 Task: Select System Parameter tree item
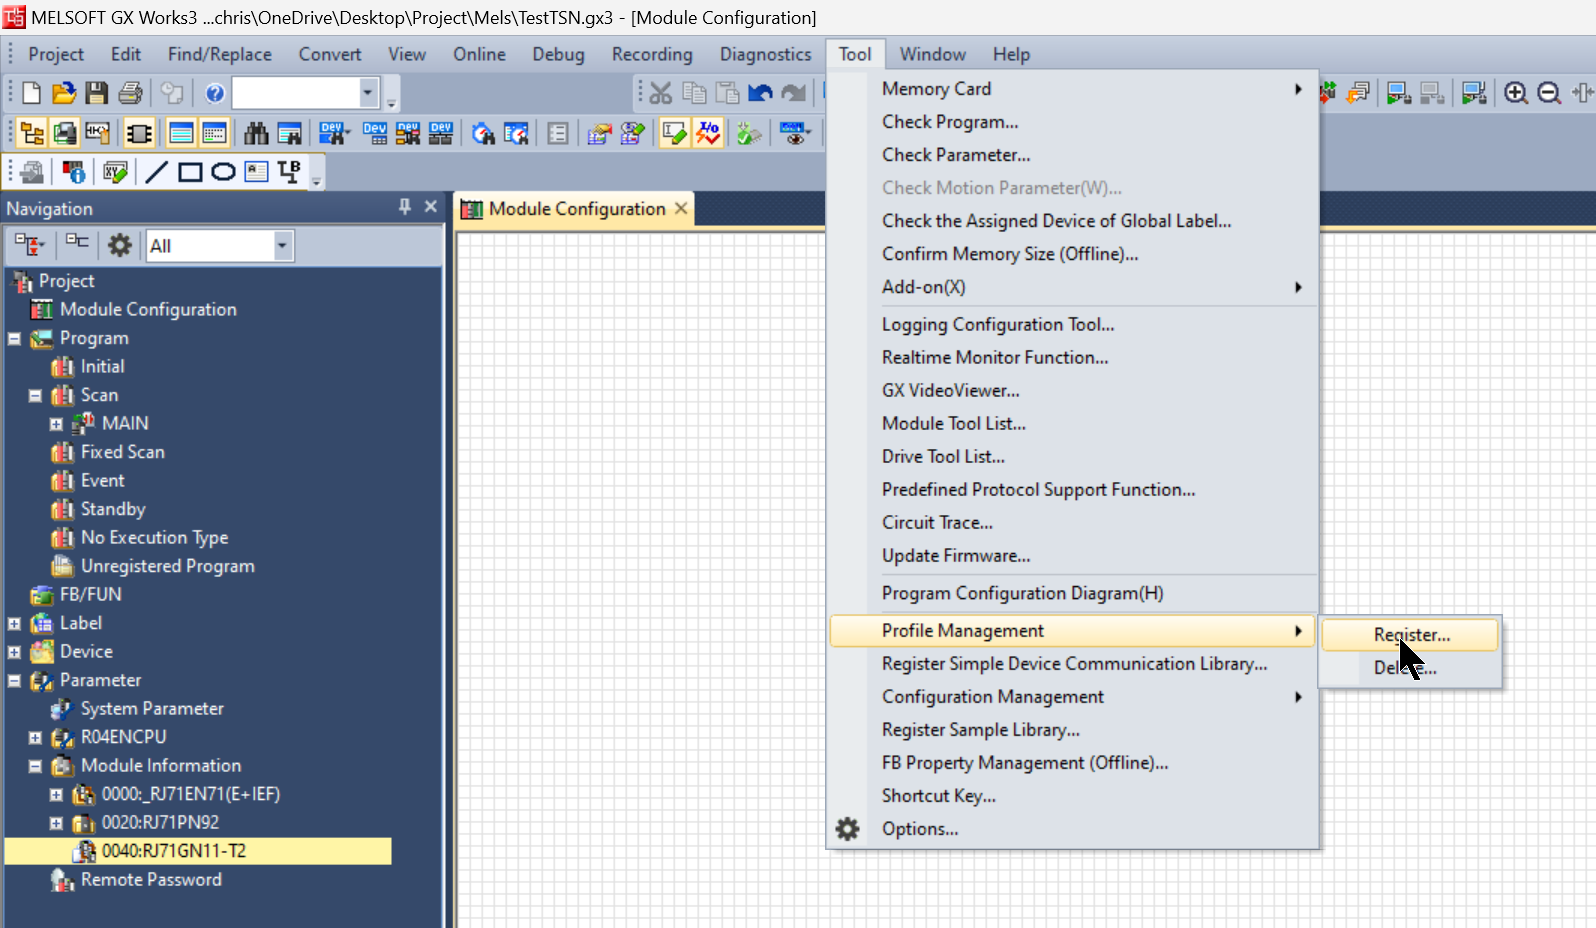coord(152,709)
